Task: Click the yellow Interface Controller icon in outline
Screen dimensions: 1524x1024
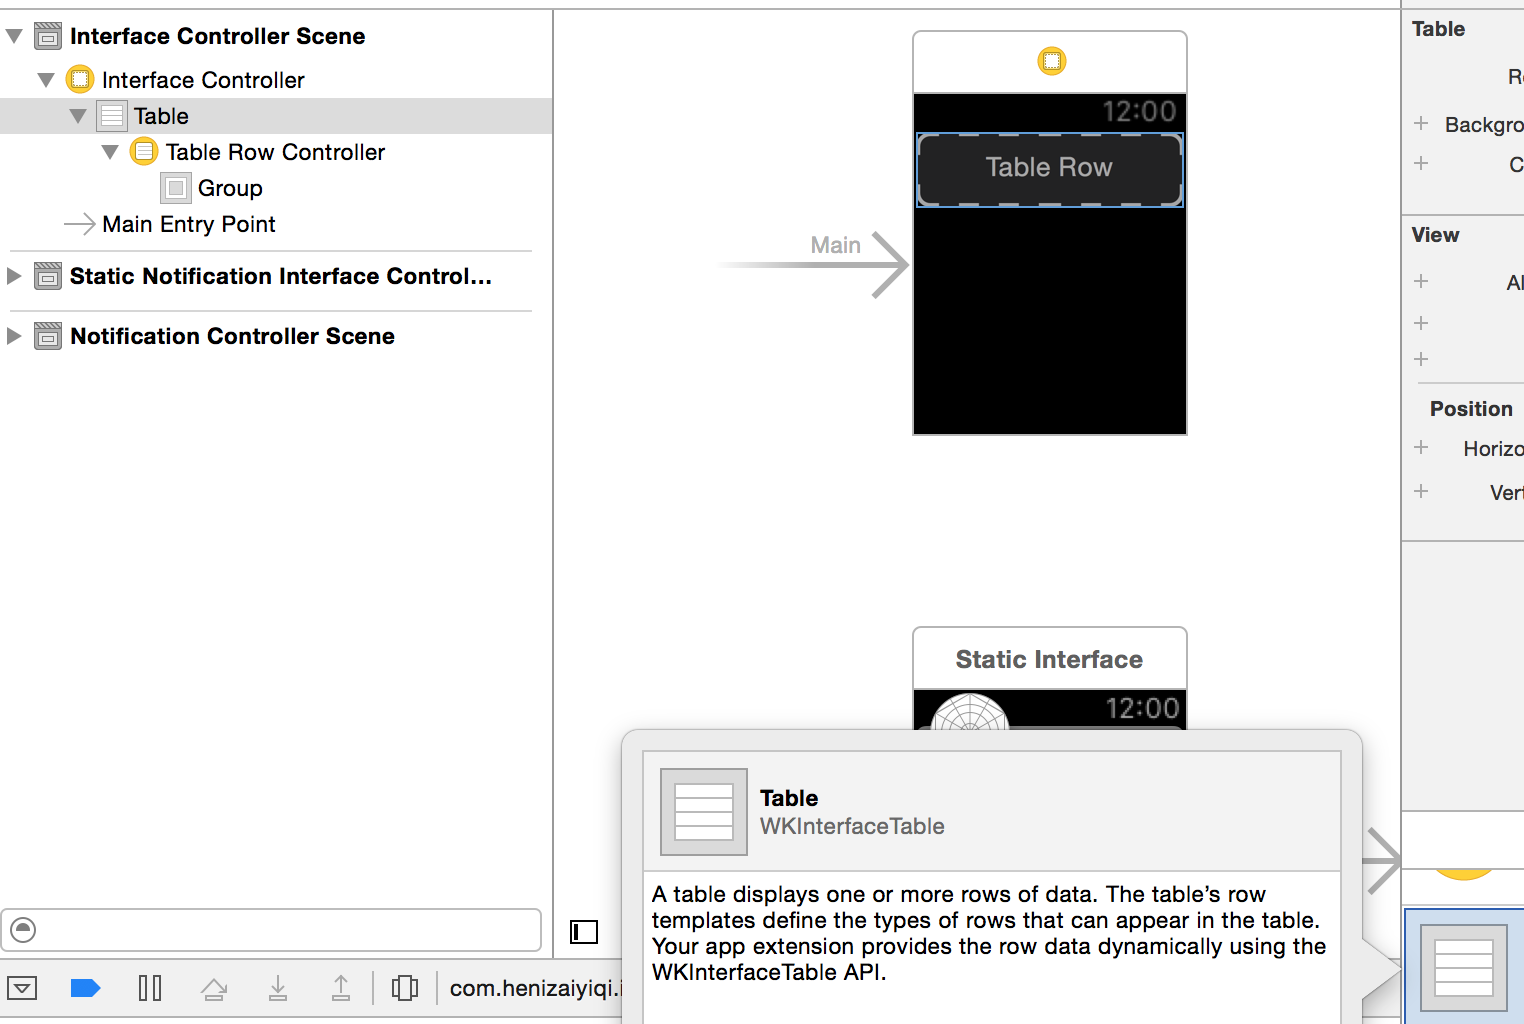Action: 80,80
